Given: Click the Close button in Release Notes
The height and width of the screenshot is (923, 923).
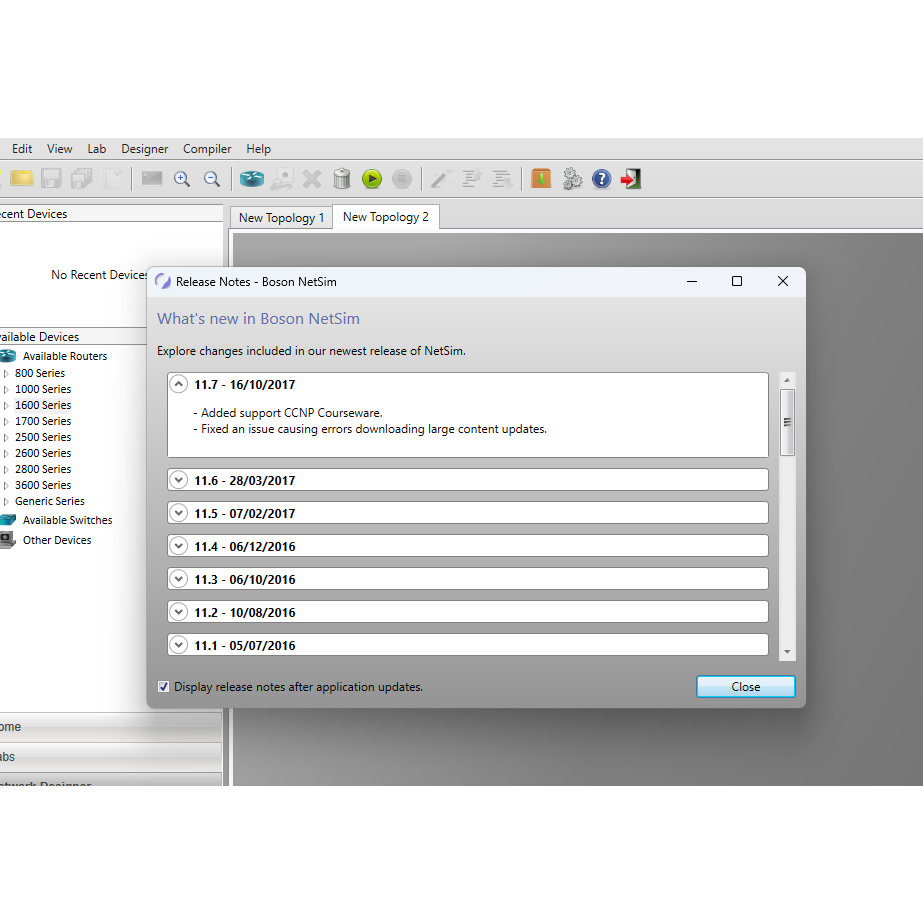Looking at the screenshot, I should pos(745,687).
